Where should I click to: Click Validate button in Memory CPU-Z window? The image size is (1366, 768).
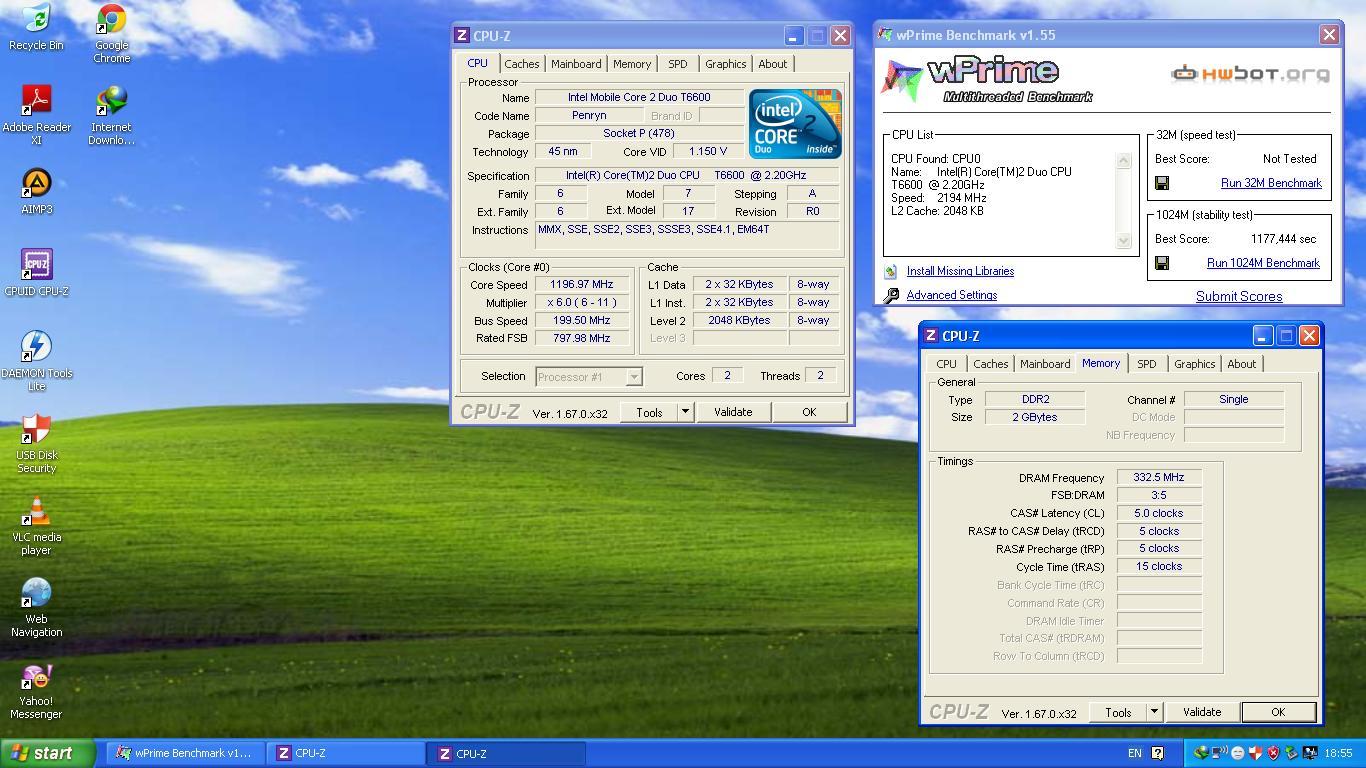click(x=1202, y=712)
